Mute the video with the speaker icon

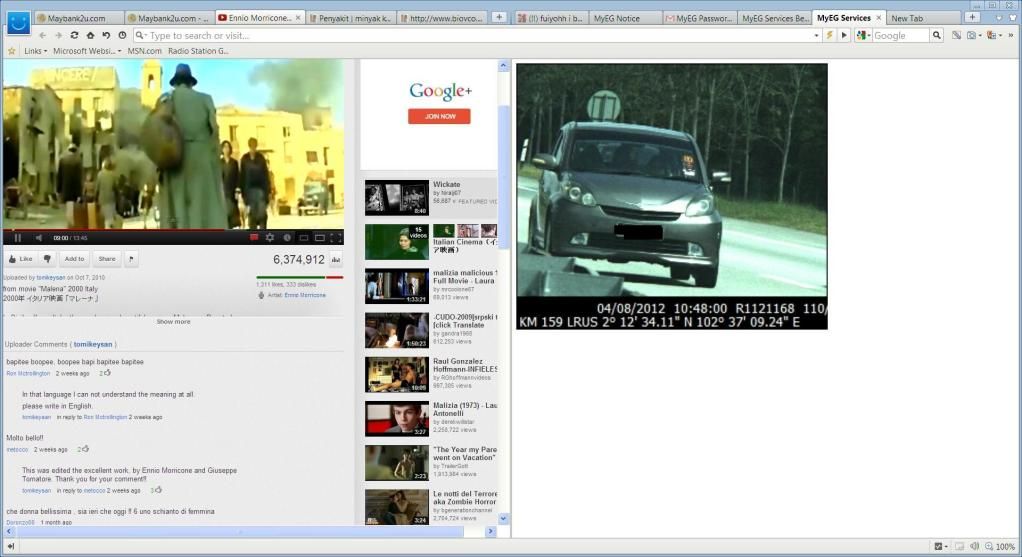point(39,238)
